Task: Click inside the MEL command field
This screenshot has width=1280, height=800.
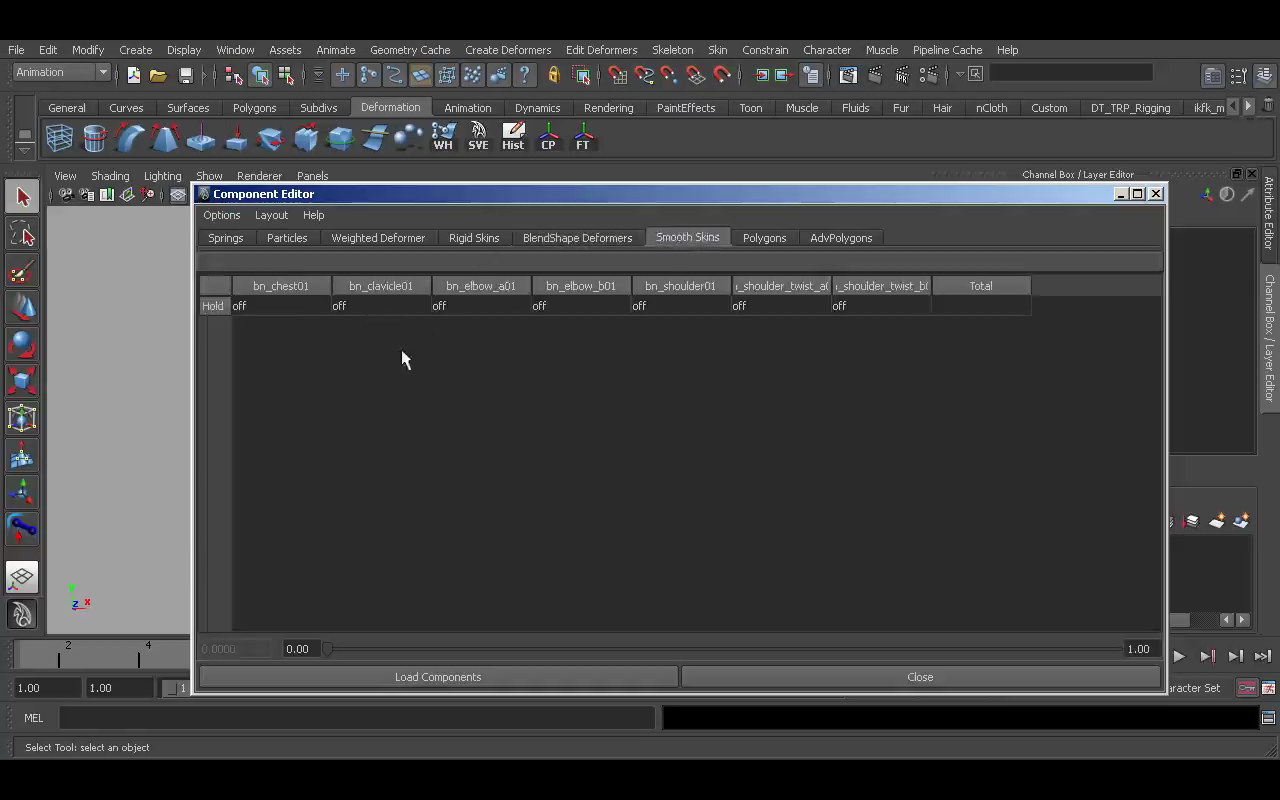Action: click(x=350, y=717)
